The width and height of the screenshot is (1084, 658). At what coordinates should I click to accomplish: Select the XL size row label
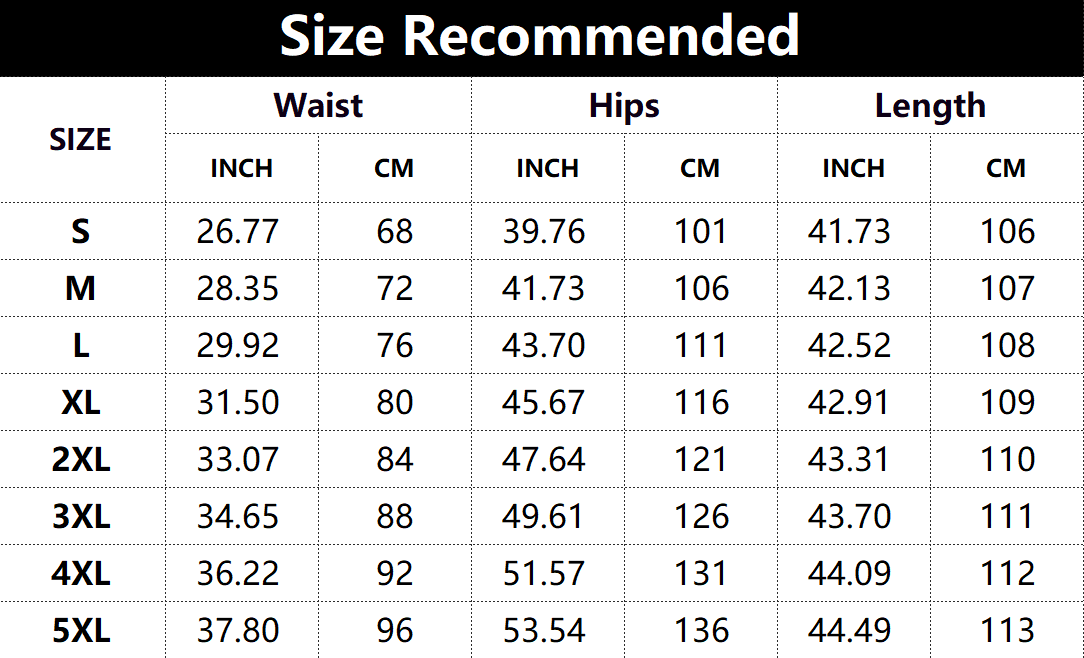81,403
